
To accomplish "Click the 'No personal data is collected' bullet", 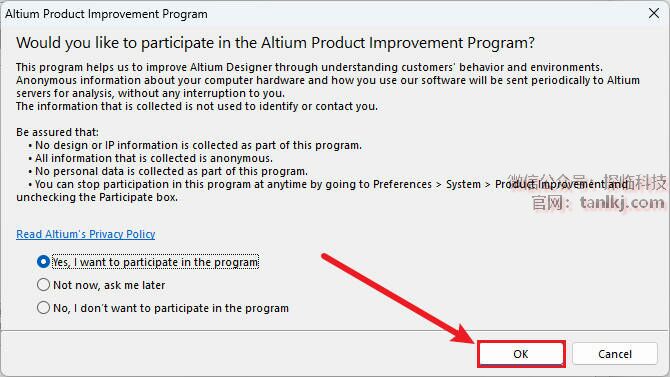I will pyautogui.click(x=168, y=171).
